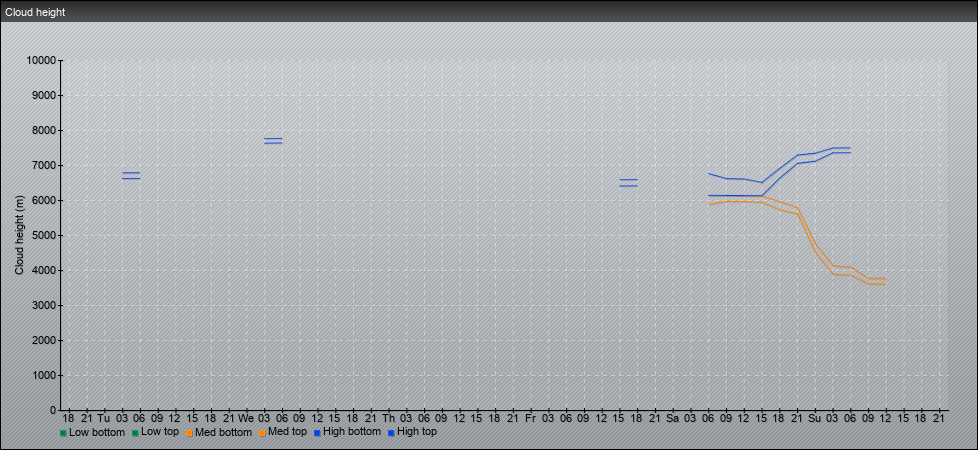Click the orange Med top legend swatch
The image size is (978, 450).
pyautogui.click(x=262, y=433)
